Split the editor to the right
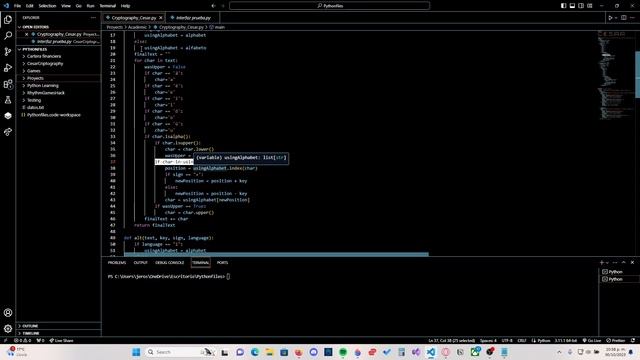Screen dimensions: 640x360 click(x=624, y=18)
